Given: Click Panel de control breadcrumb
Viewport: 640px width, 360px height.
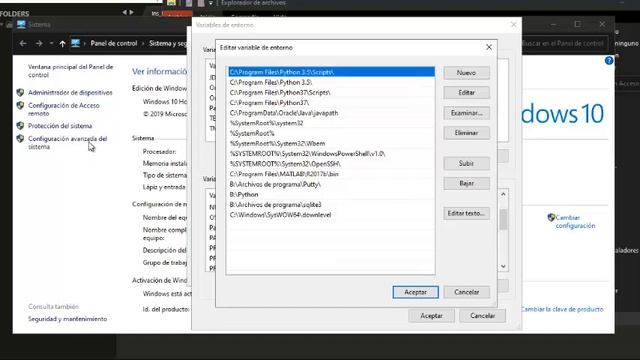Looking at the screenshot, I should [x=113, y=43].
